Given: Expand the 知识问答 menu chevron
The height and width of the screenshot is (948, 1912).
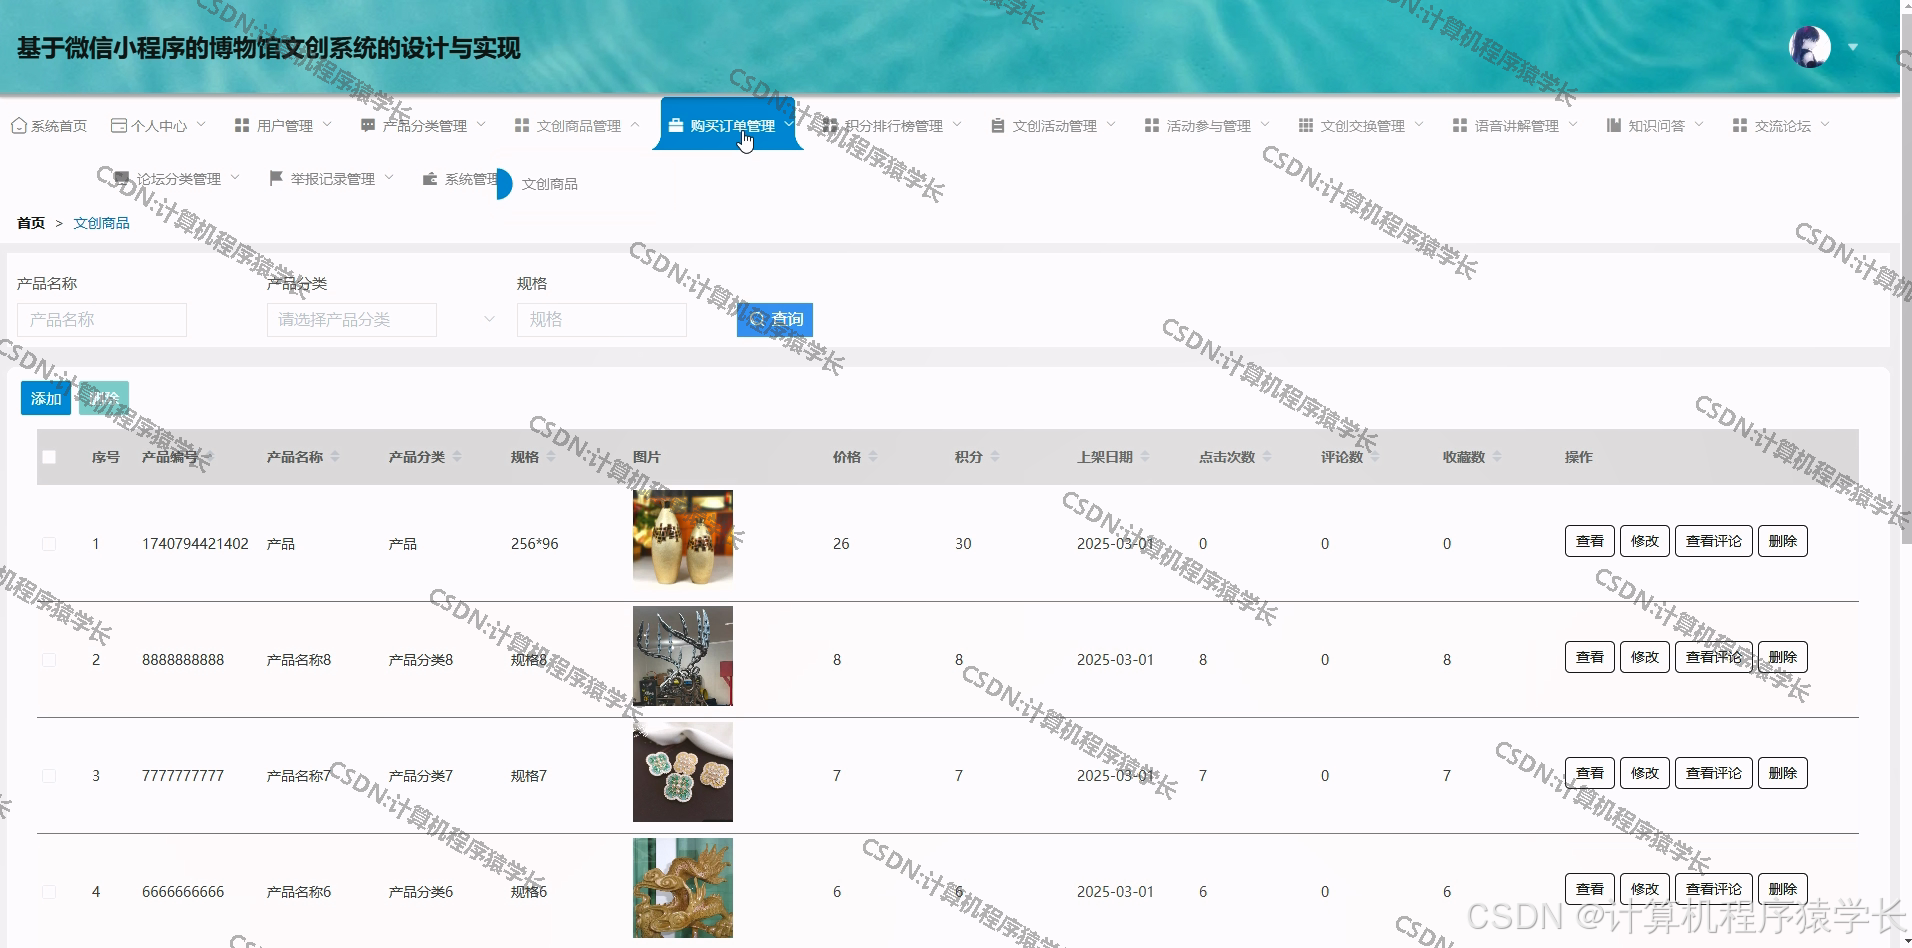Looking at the screenshot, I should click(1699, 125).
